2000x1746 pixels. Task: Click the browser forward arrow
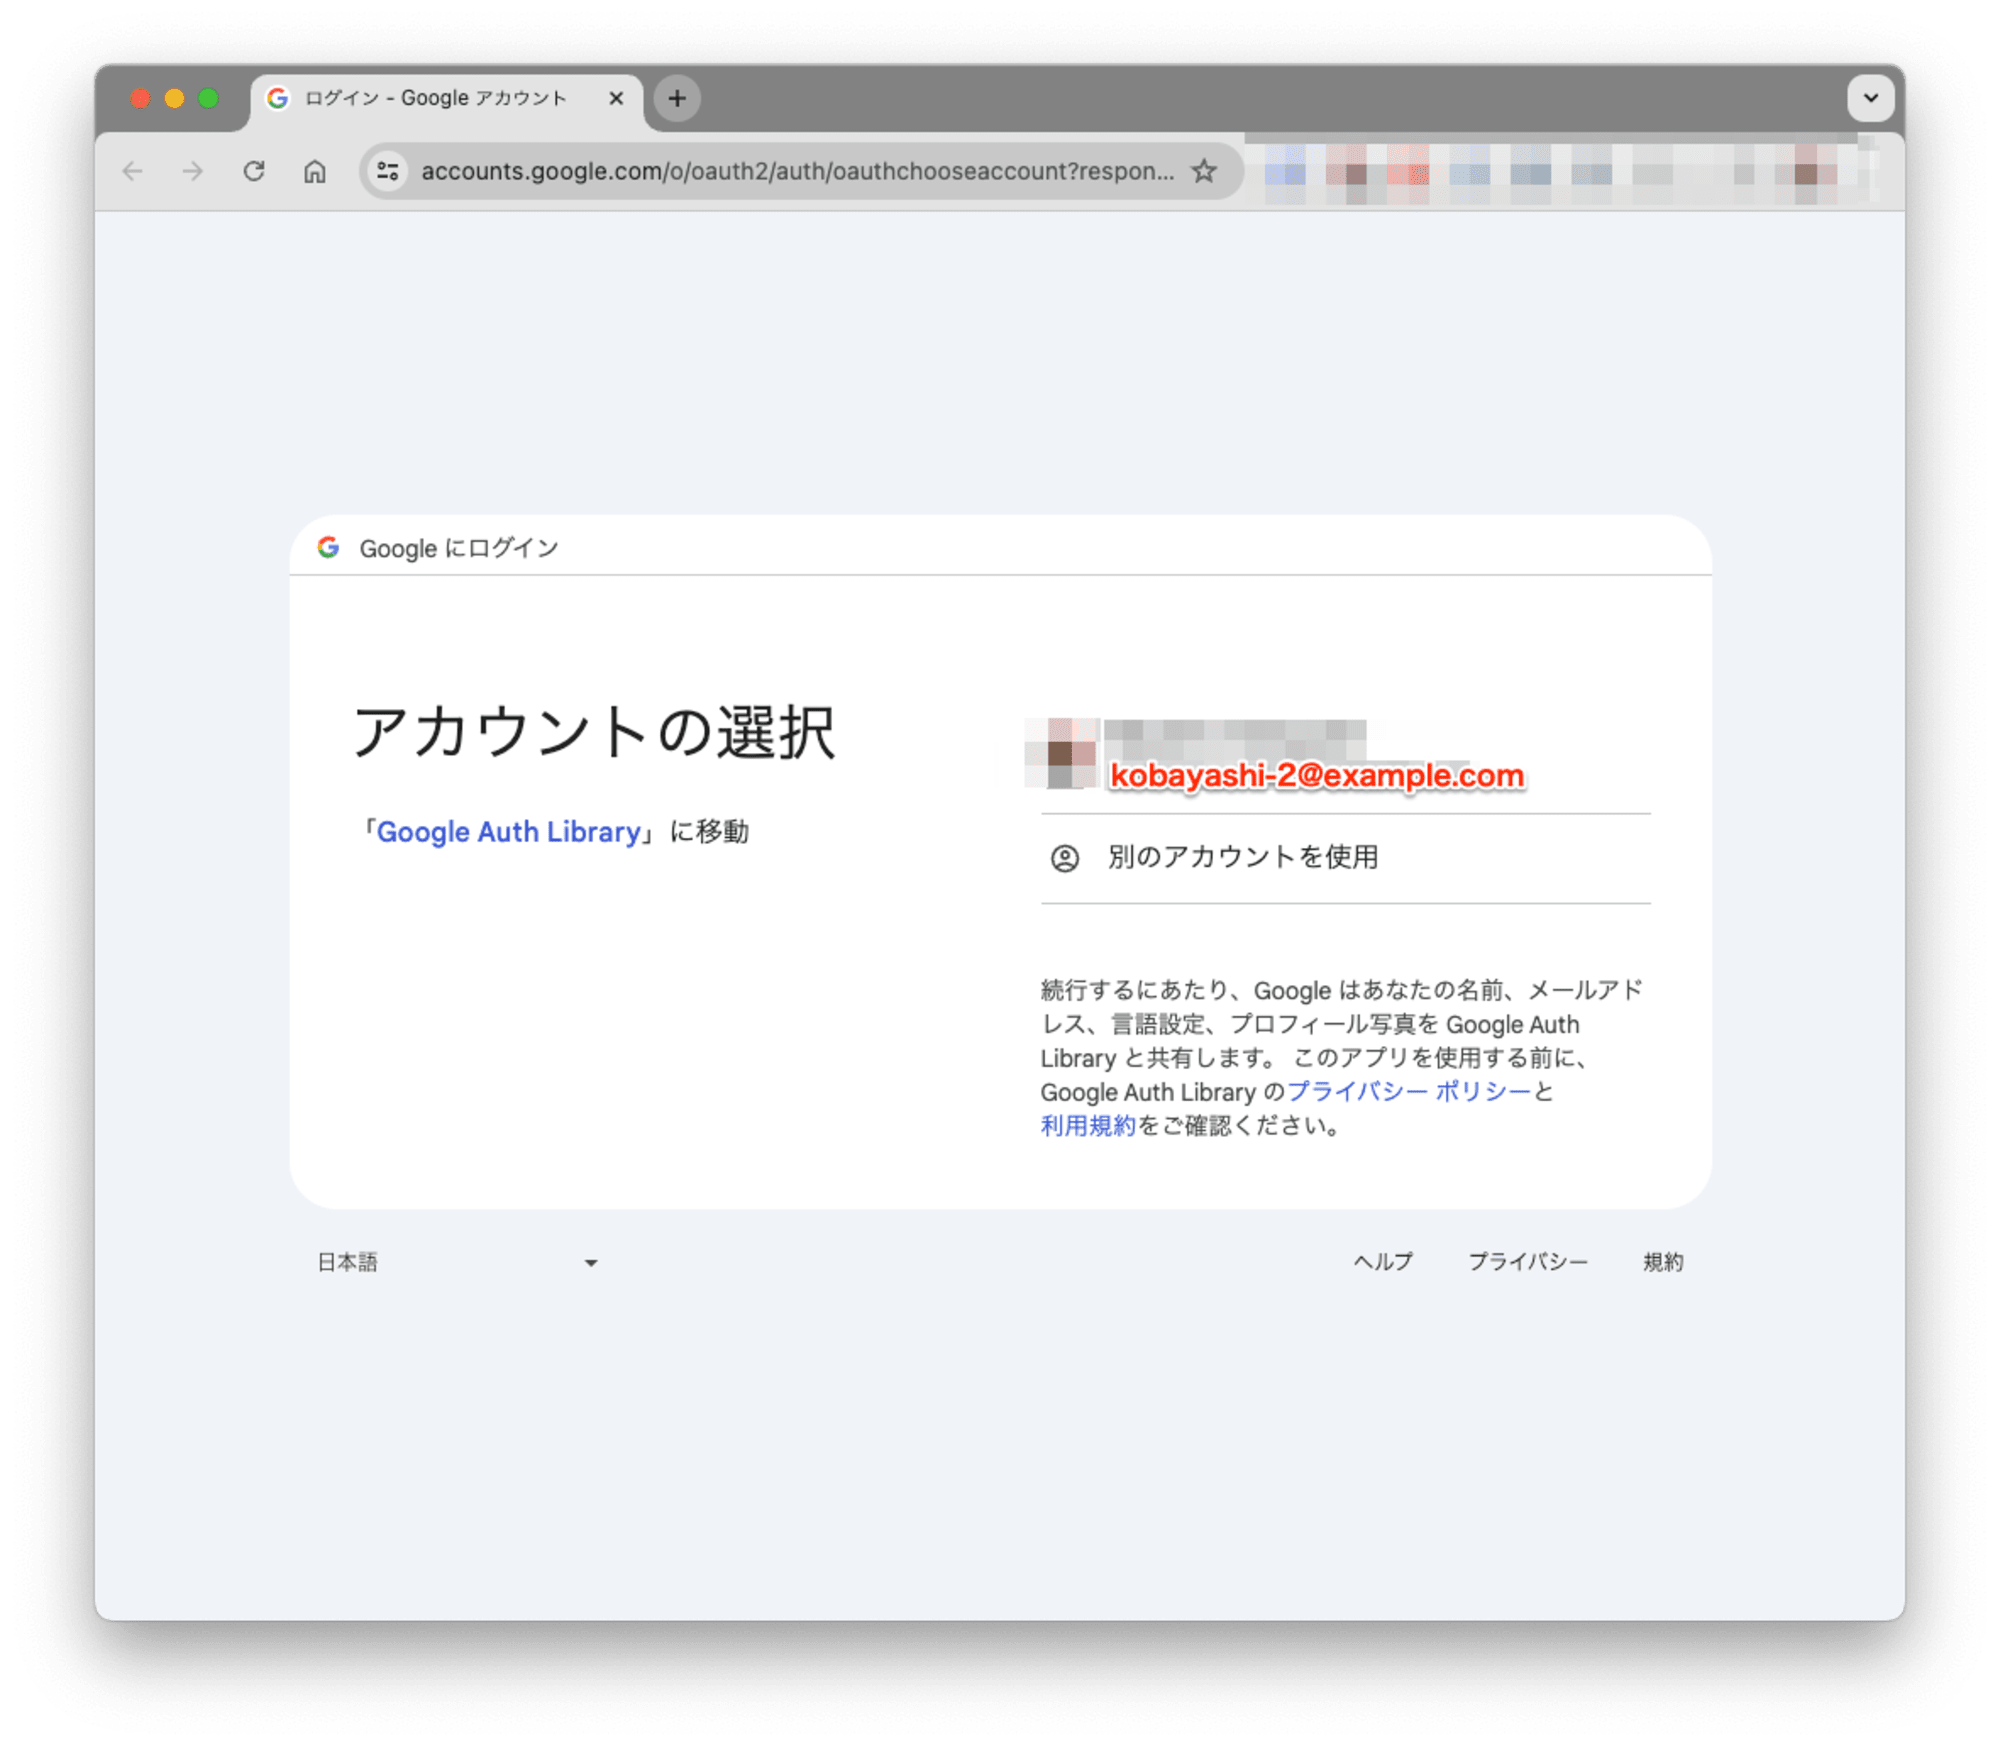click(193, 171)
